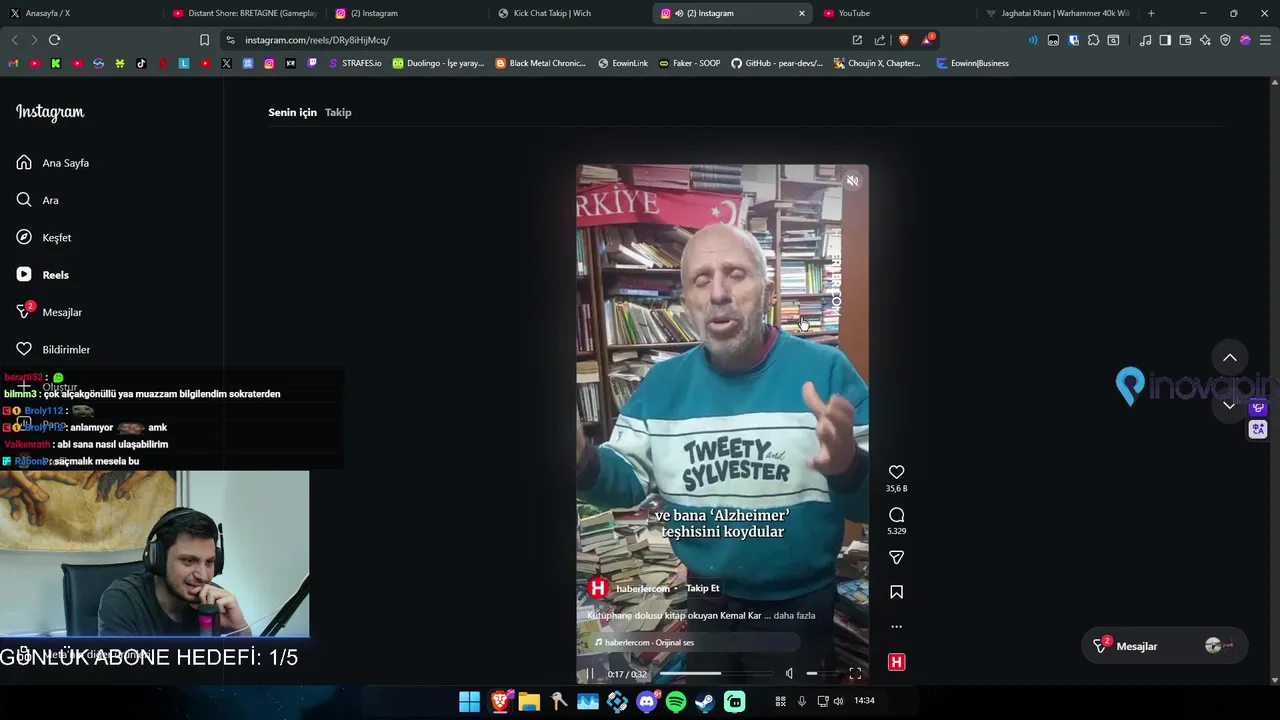Viewport: 1280px width, 720px height.
Task: Open Black Metal Chronic bookmark
Action: pyautogui.click(x=541, y=63)
